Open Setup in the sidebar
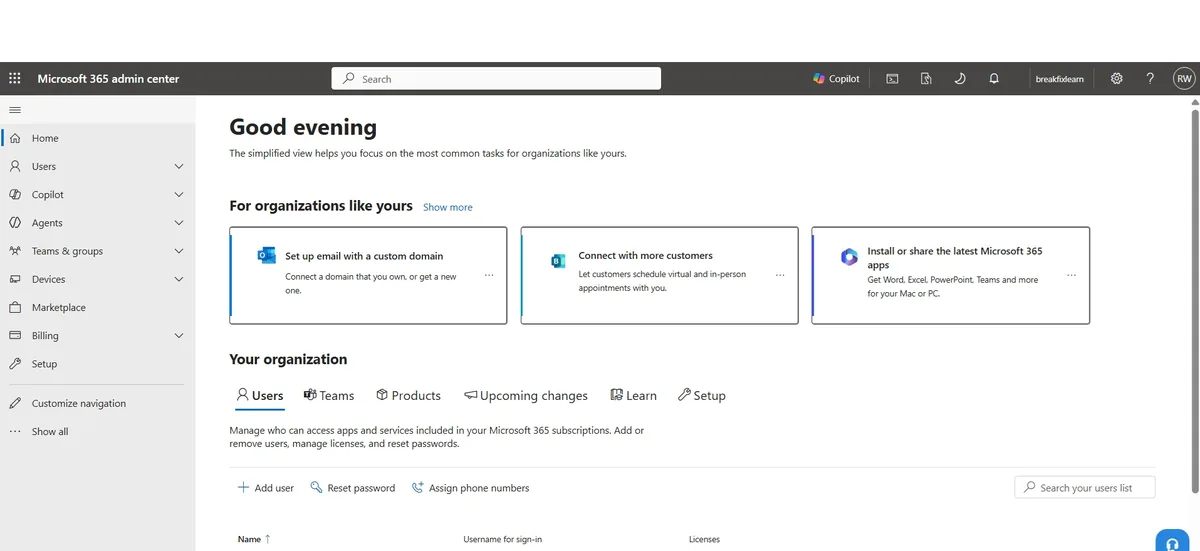 point(98,364)
